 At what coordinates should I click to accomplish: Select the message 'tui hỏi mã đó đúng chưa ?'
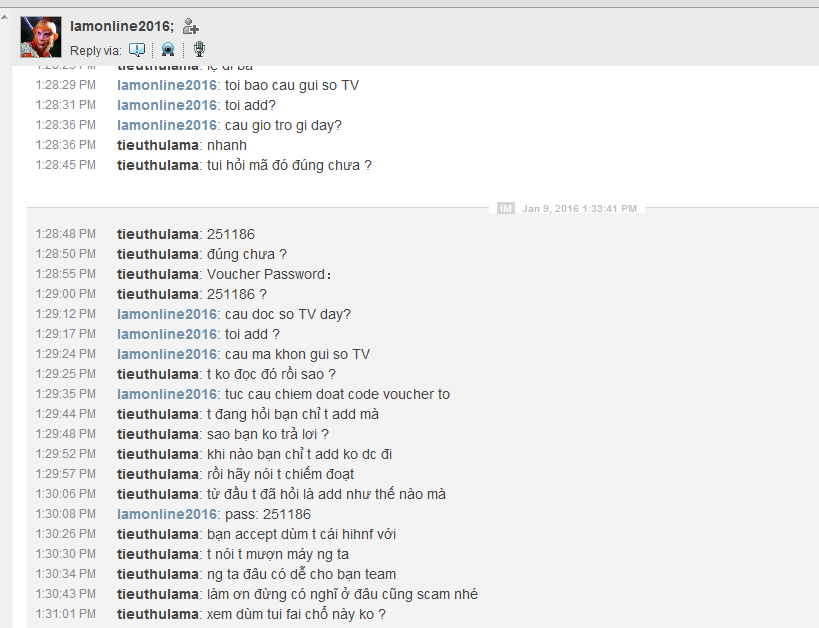pos(289,166)
